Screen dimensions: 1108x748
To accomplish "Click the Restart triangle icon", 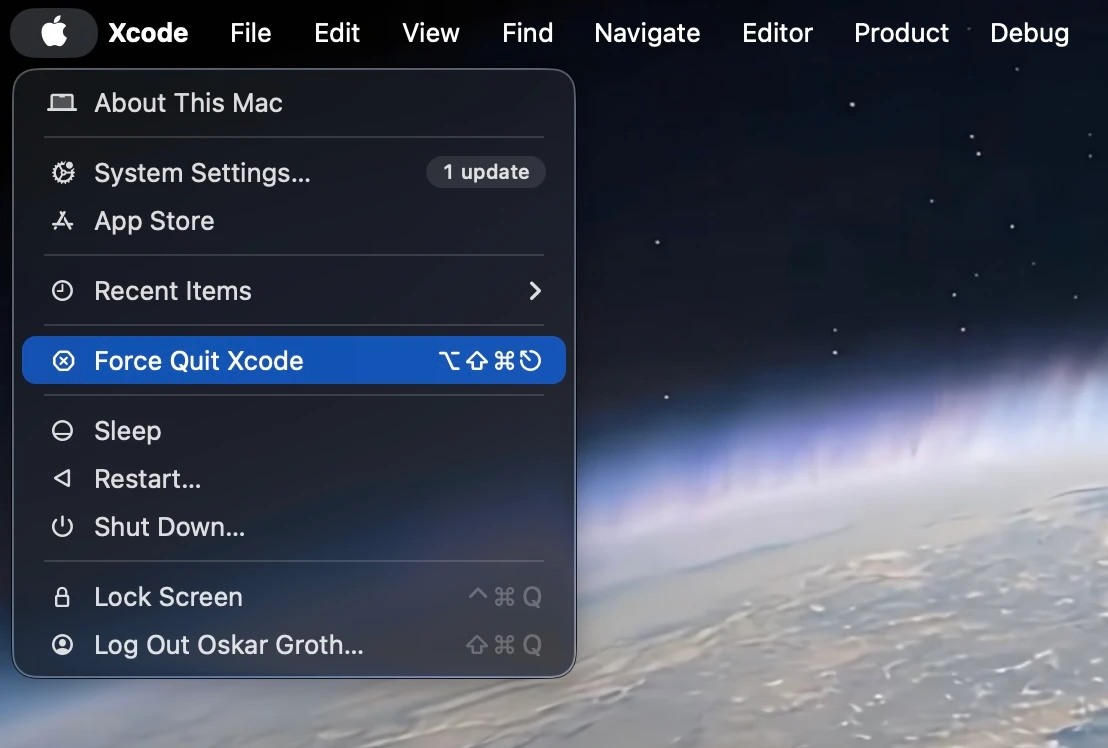I will 63,479.
